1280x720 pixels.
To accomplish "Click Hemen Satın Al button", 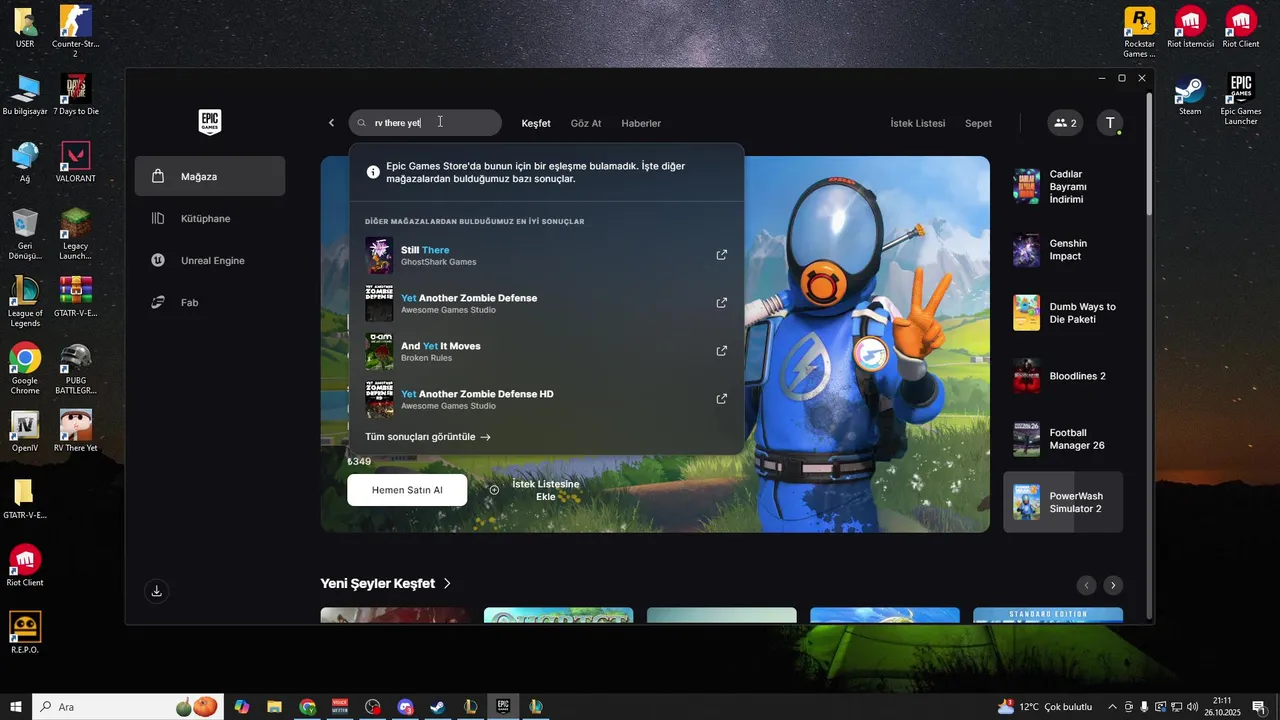I will [407, 490].
